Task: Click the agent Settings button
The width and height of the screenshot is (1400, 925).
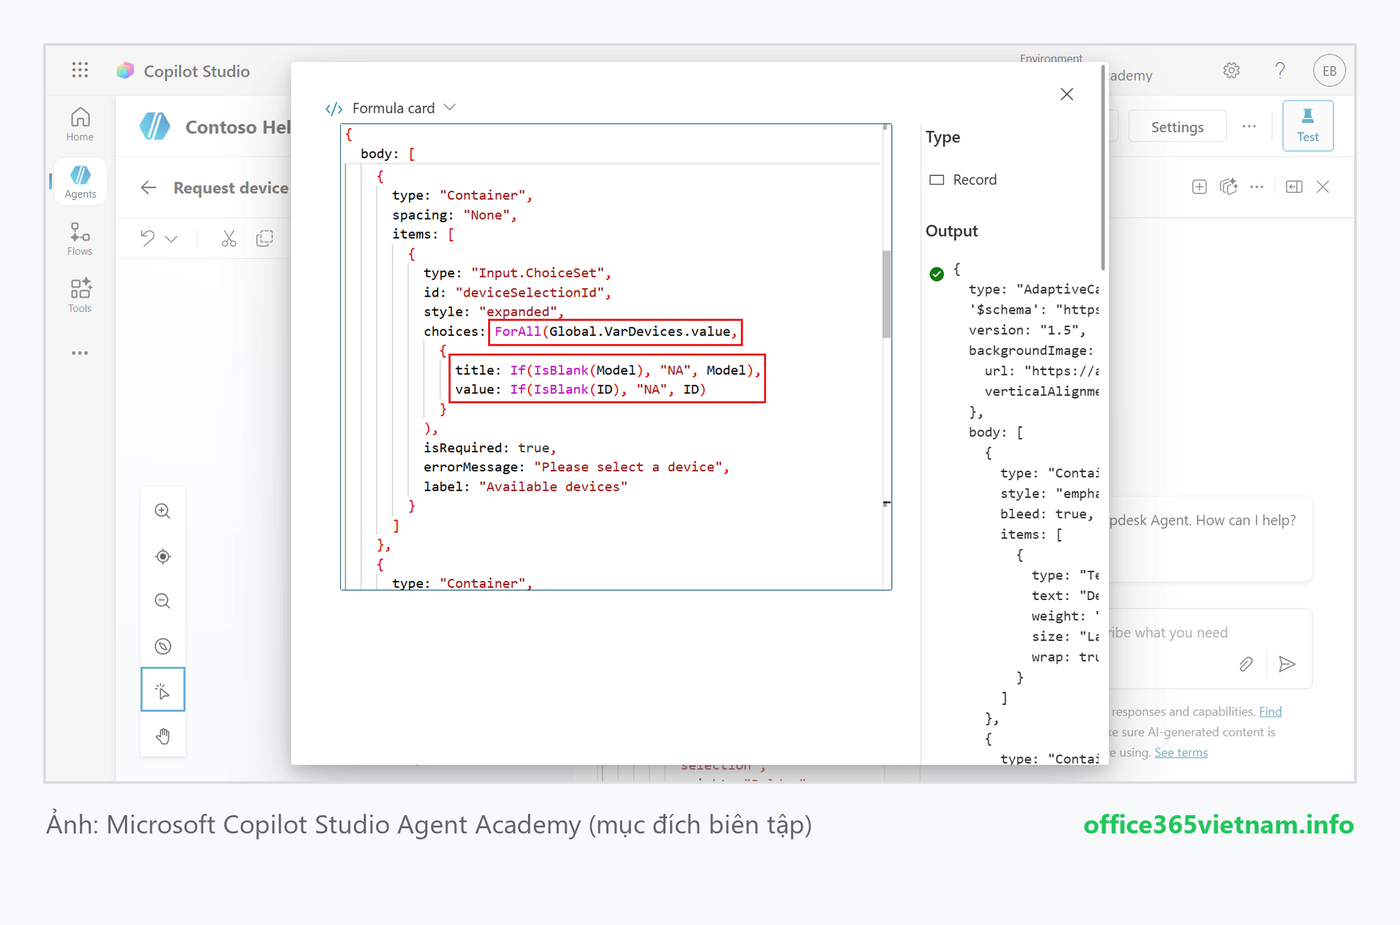Action: pos(1177,127)
